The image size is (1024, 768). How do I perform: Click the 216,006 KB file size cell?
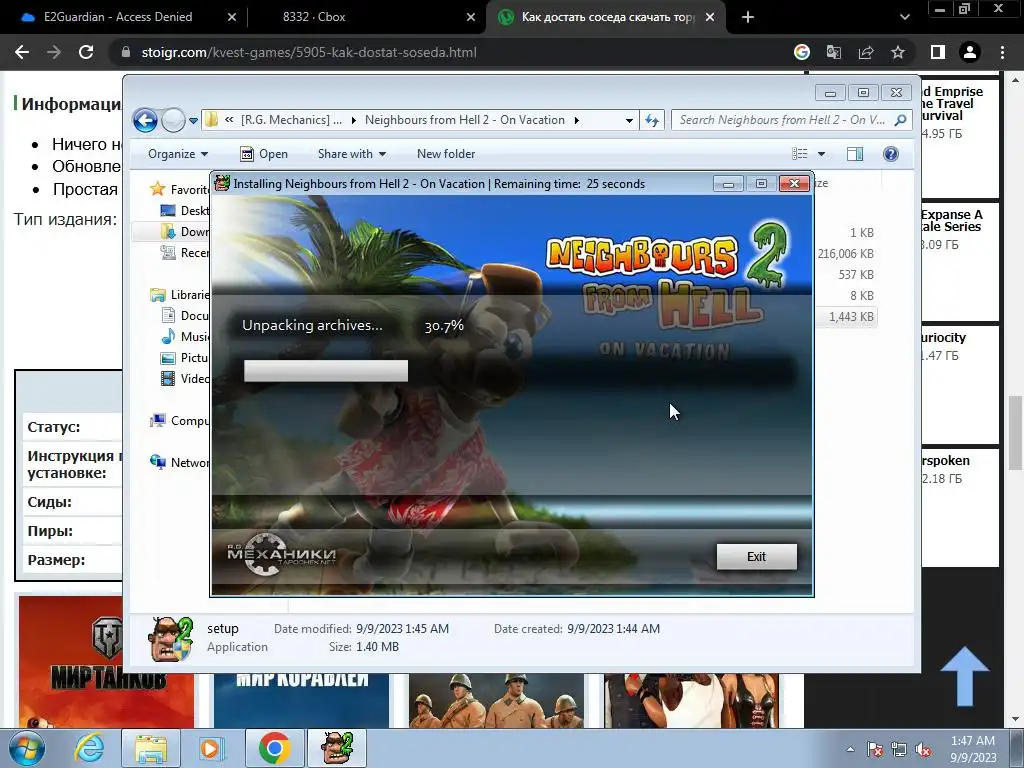coord(846,253)
